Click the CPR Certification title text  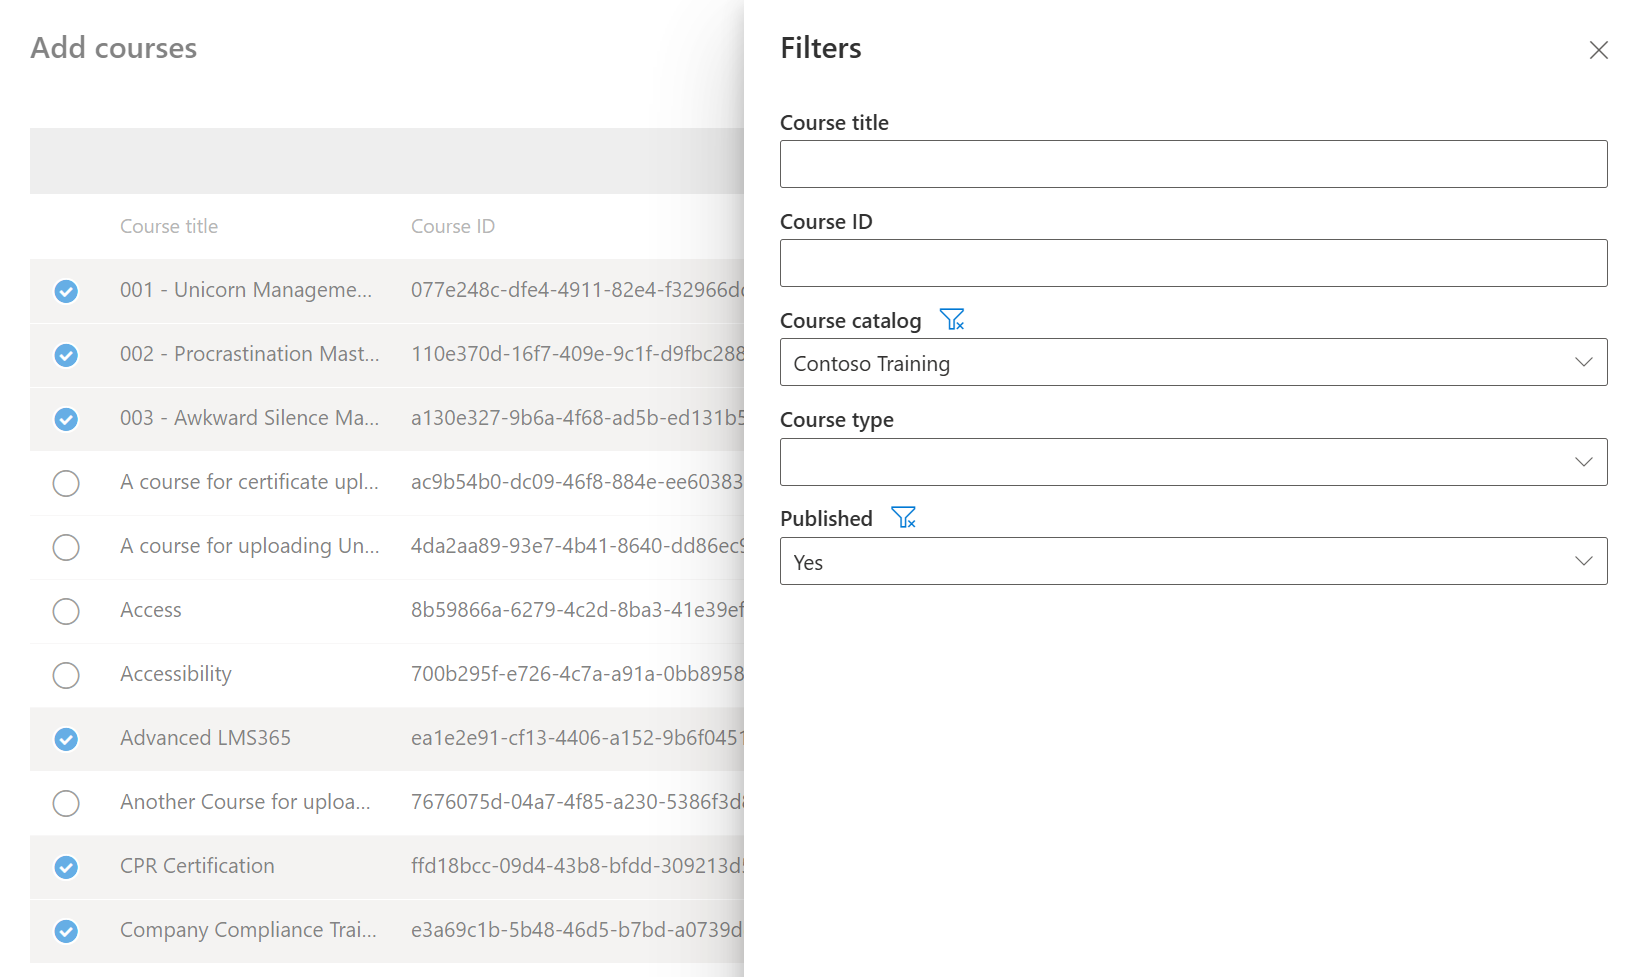pyautogui.click(x=197, y=866)
